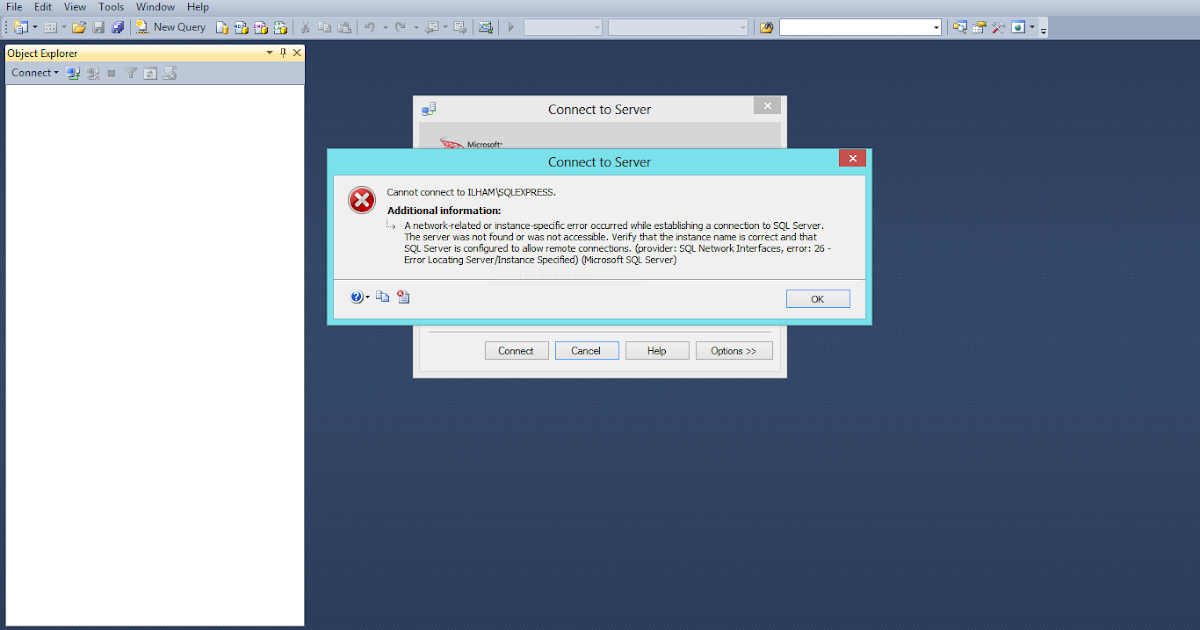Click the Connect button in the login dialog
This screenshot has height=630, width=1200.
click(x=516, y=351)
